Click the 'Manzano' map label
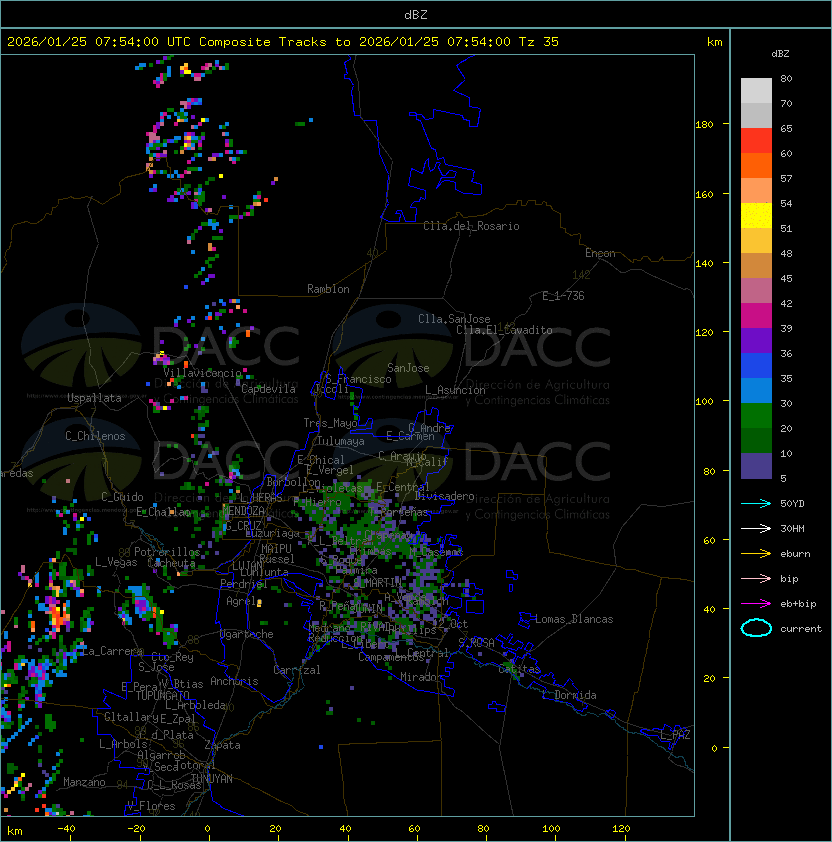This screenshot has height=842, width=832. coord(84,782)
